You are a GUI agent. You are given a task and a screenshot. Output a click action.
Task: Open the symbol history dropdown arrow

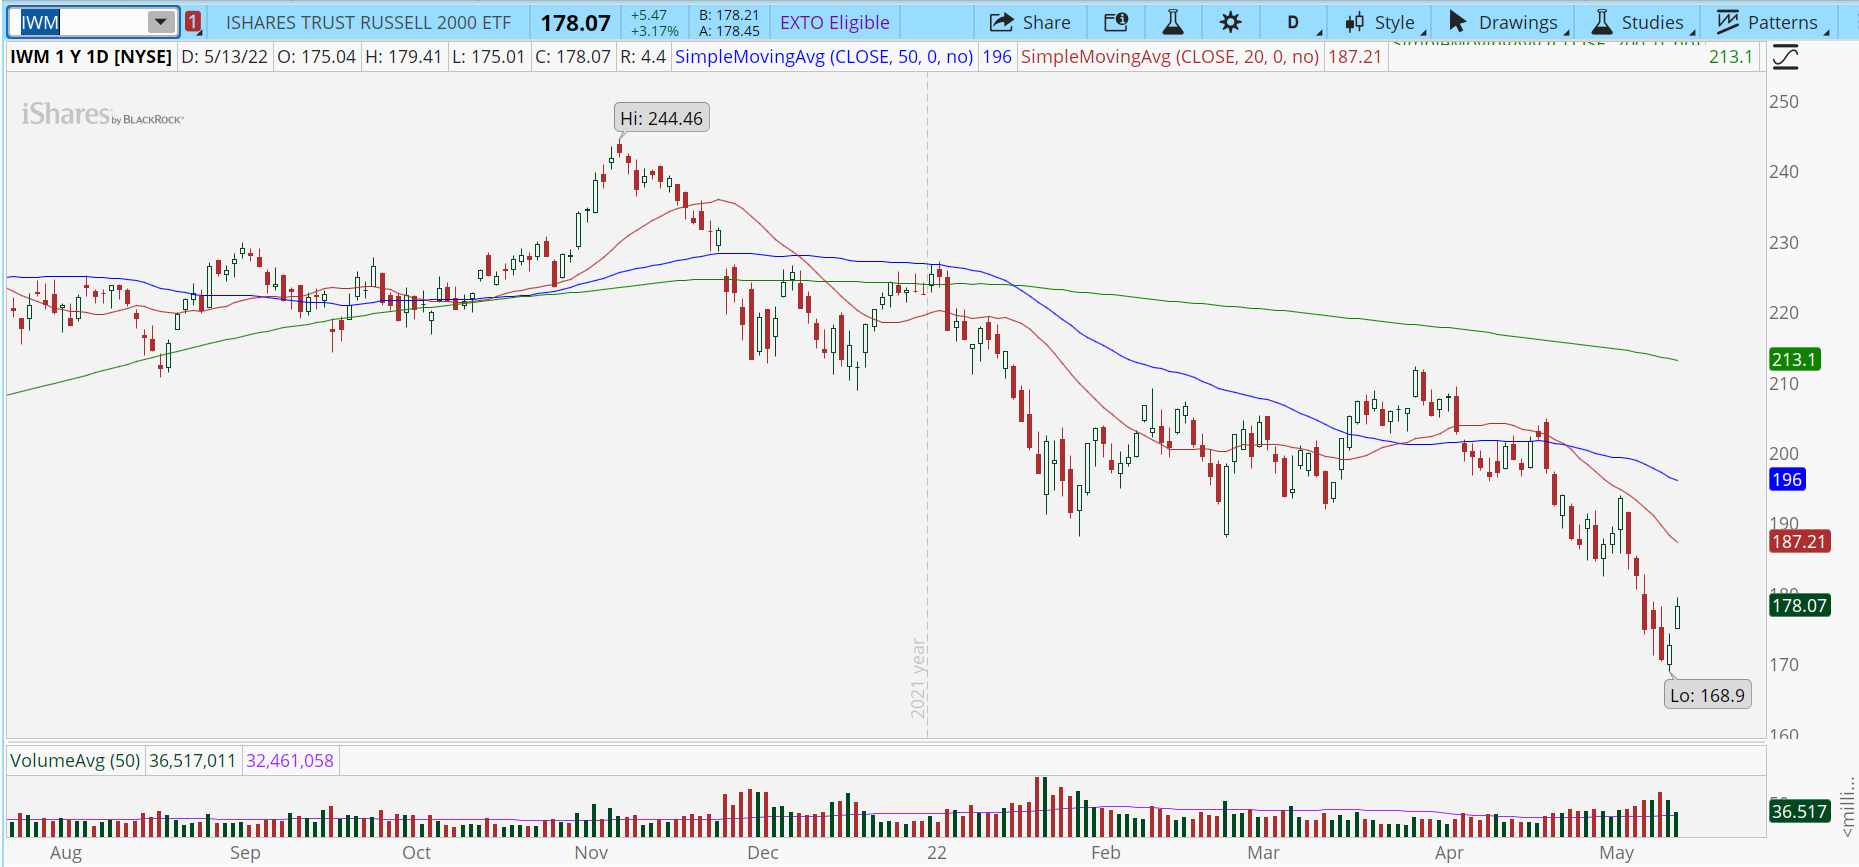click(161, 22)
